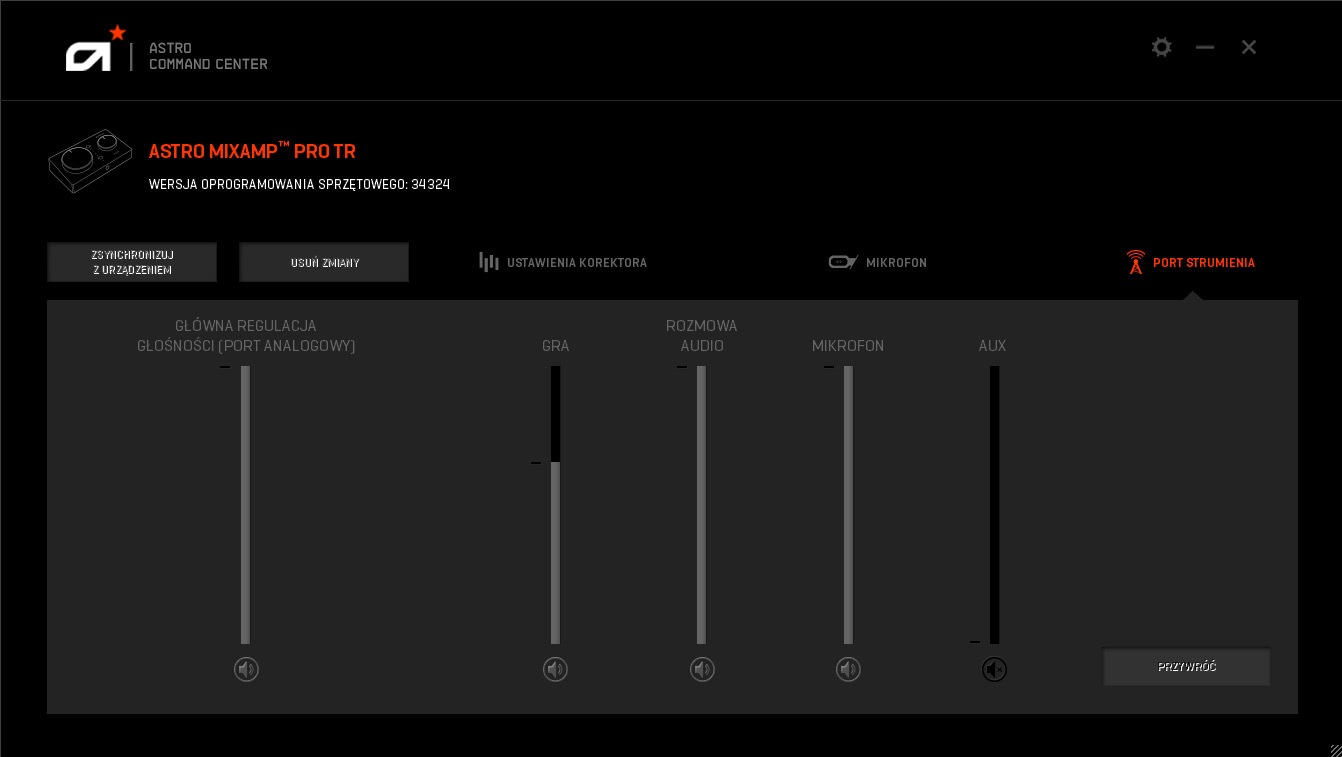This screenshot has width=1342, height=757.
Task: Click the Usuń zmiany button
Action: coord(324,263)
